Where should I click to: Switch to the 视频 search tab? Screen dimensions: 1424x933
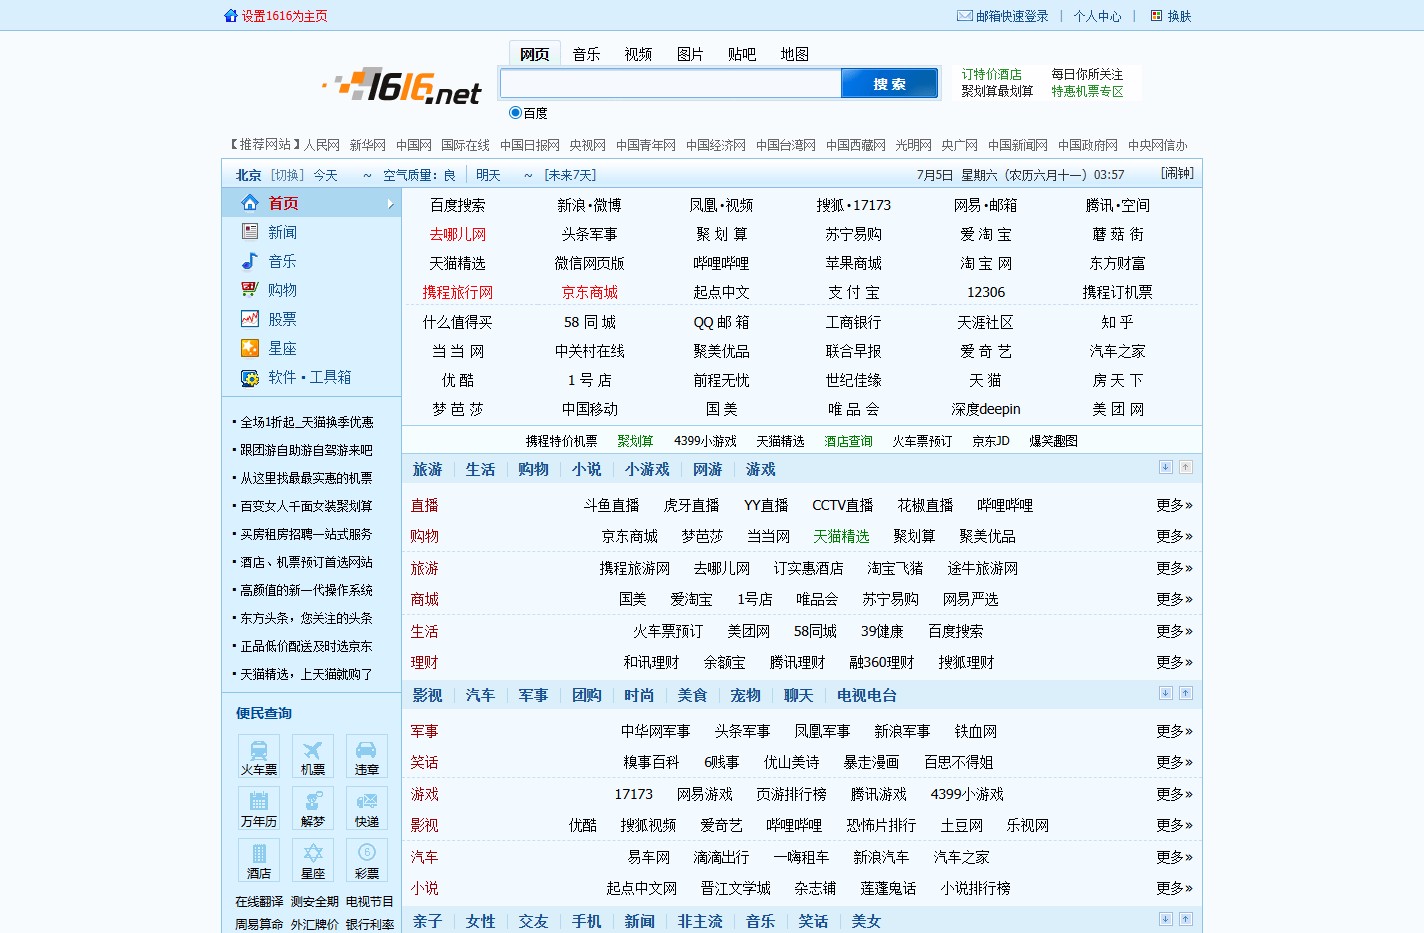pos(638,54)
